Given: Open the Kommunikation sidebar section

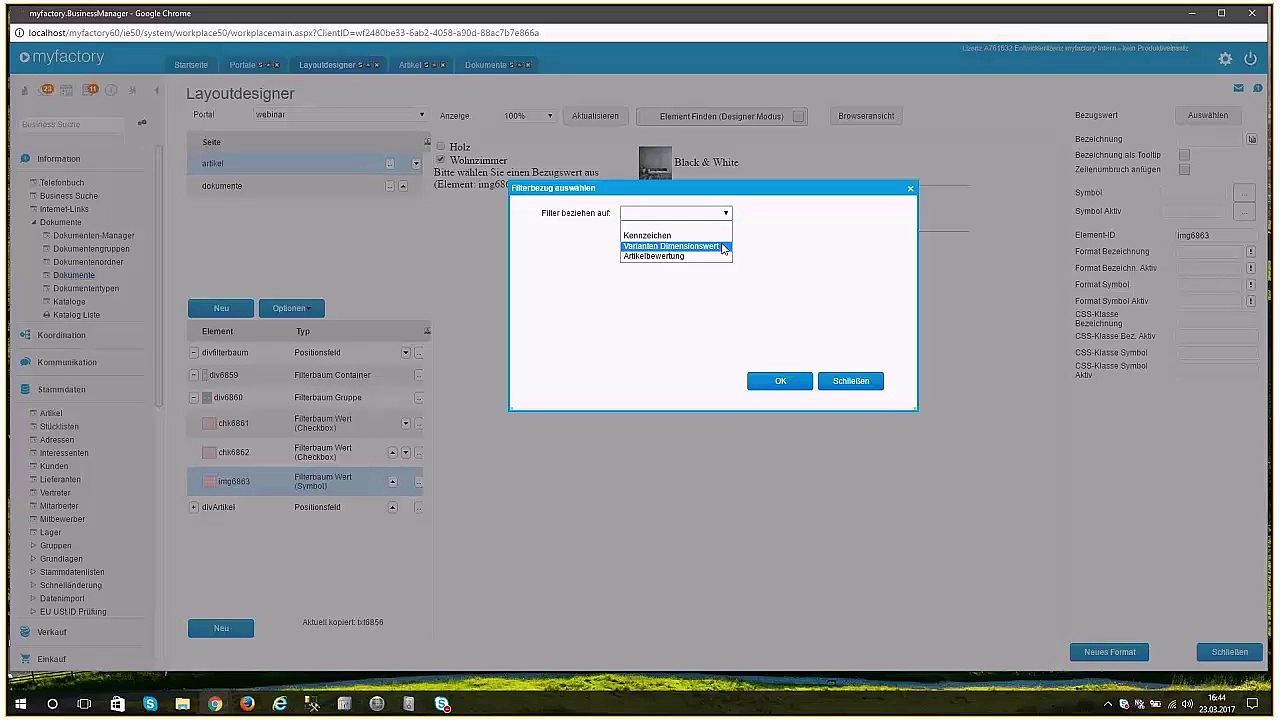Looking at the screenshot, I should coord(67,362).
